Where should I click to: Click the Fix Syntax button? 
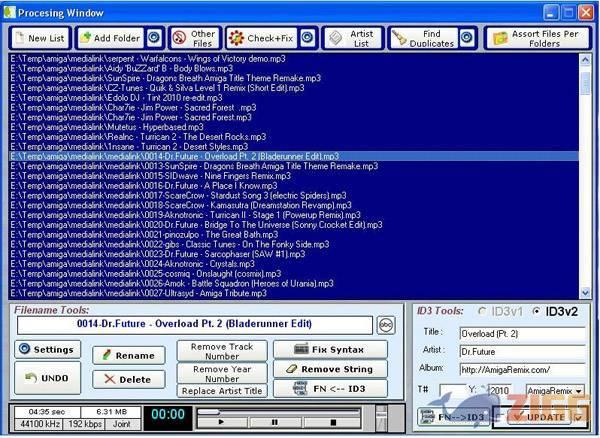(329, 350)
